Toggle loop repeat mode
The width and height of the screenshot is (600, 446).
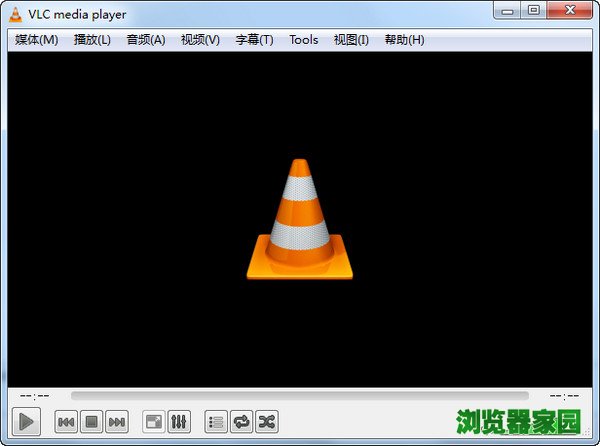point(241,422)
